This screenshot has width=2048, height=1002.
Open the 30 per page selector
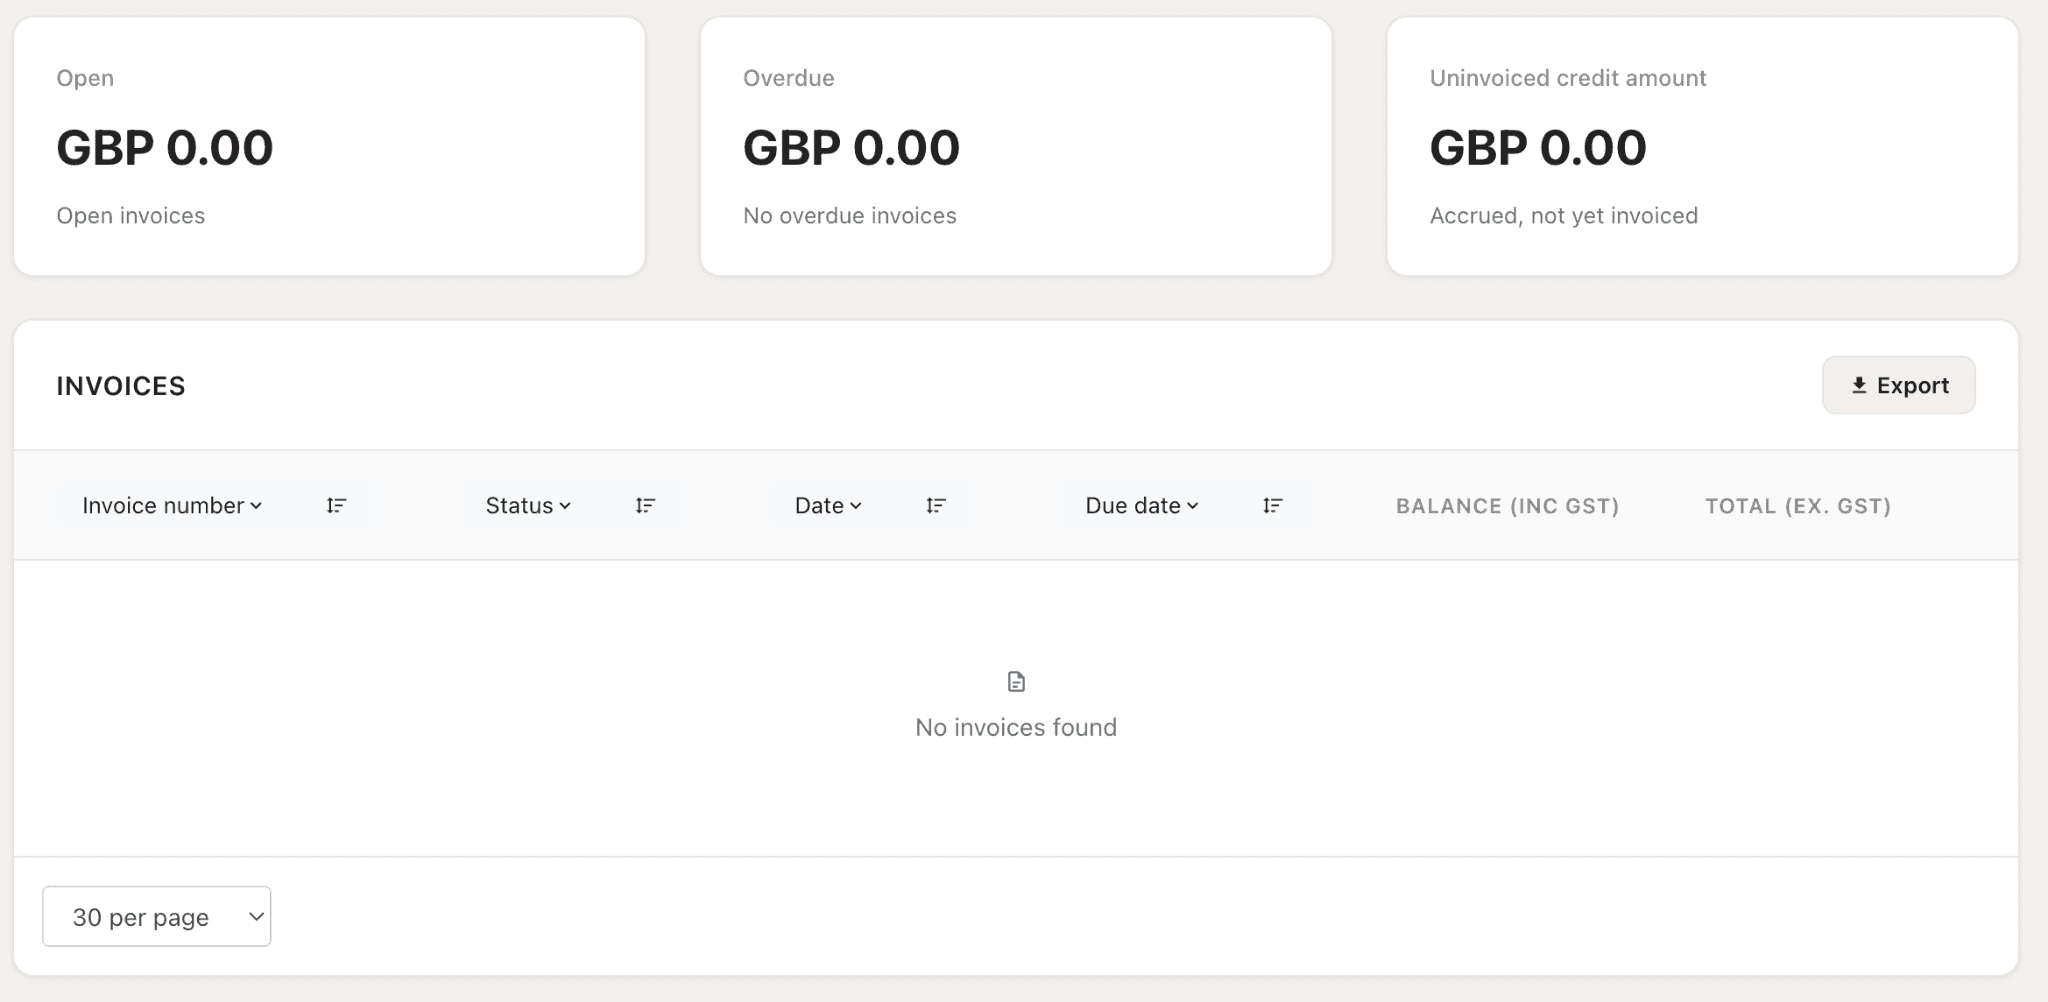(x=157, y=916)
